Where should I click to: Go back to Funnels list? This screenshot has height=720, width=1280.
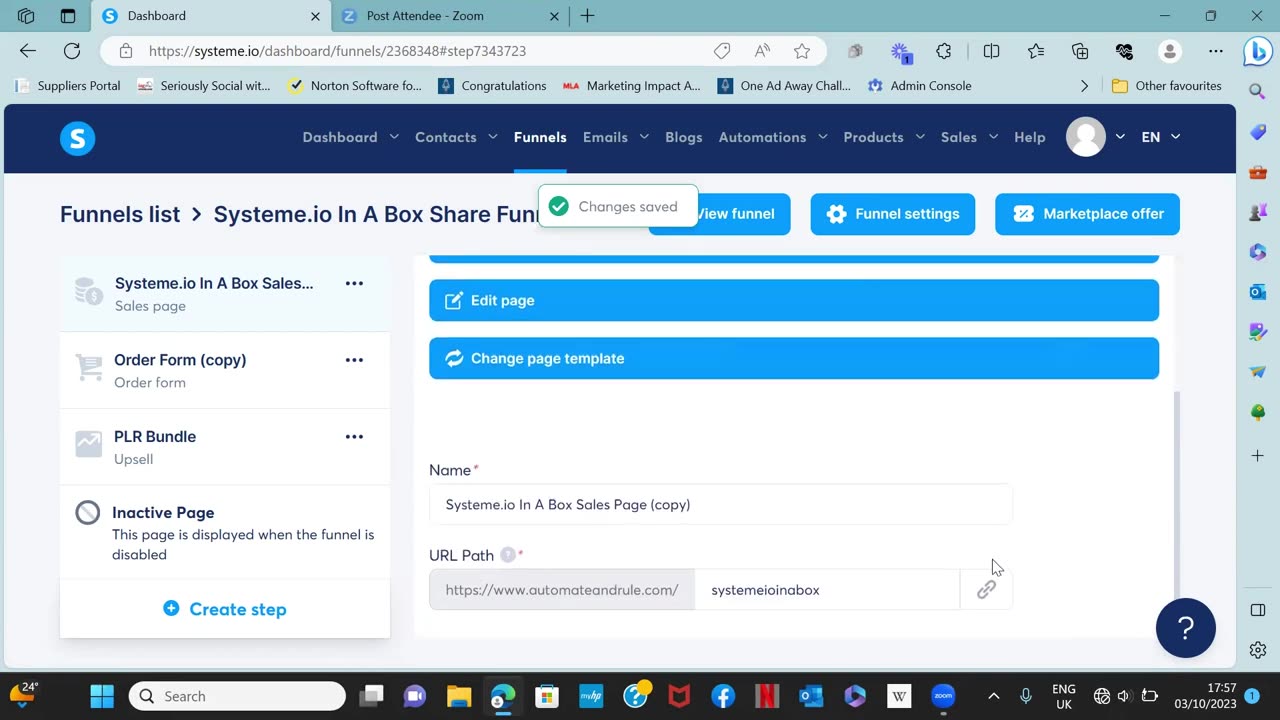[120, 214]
